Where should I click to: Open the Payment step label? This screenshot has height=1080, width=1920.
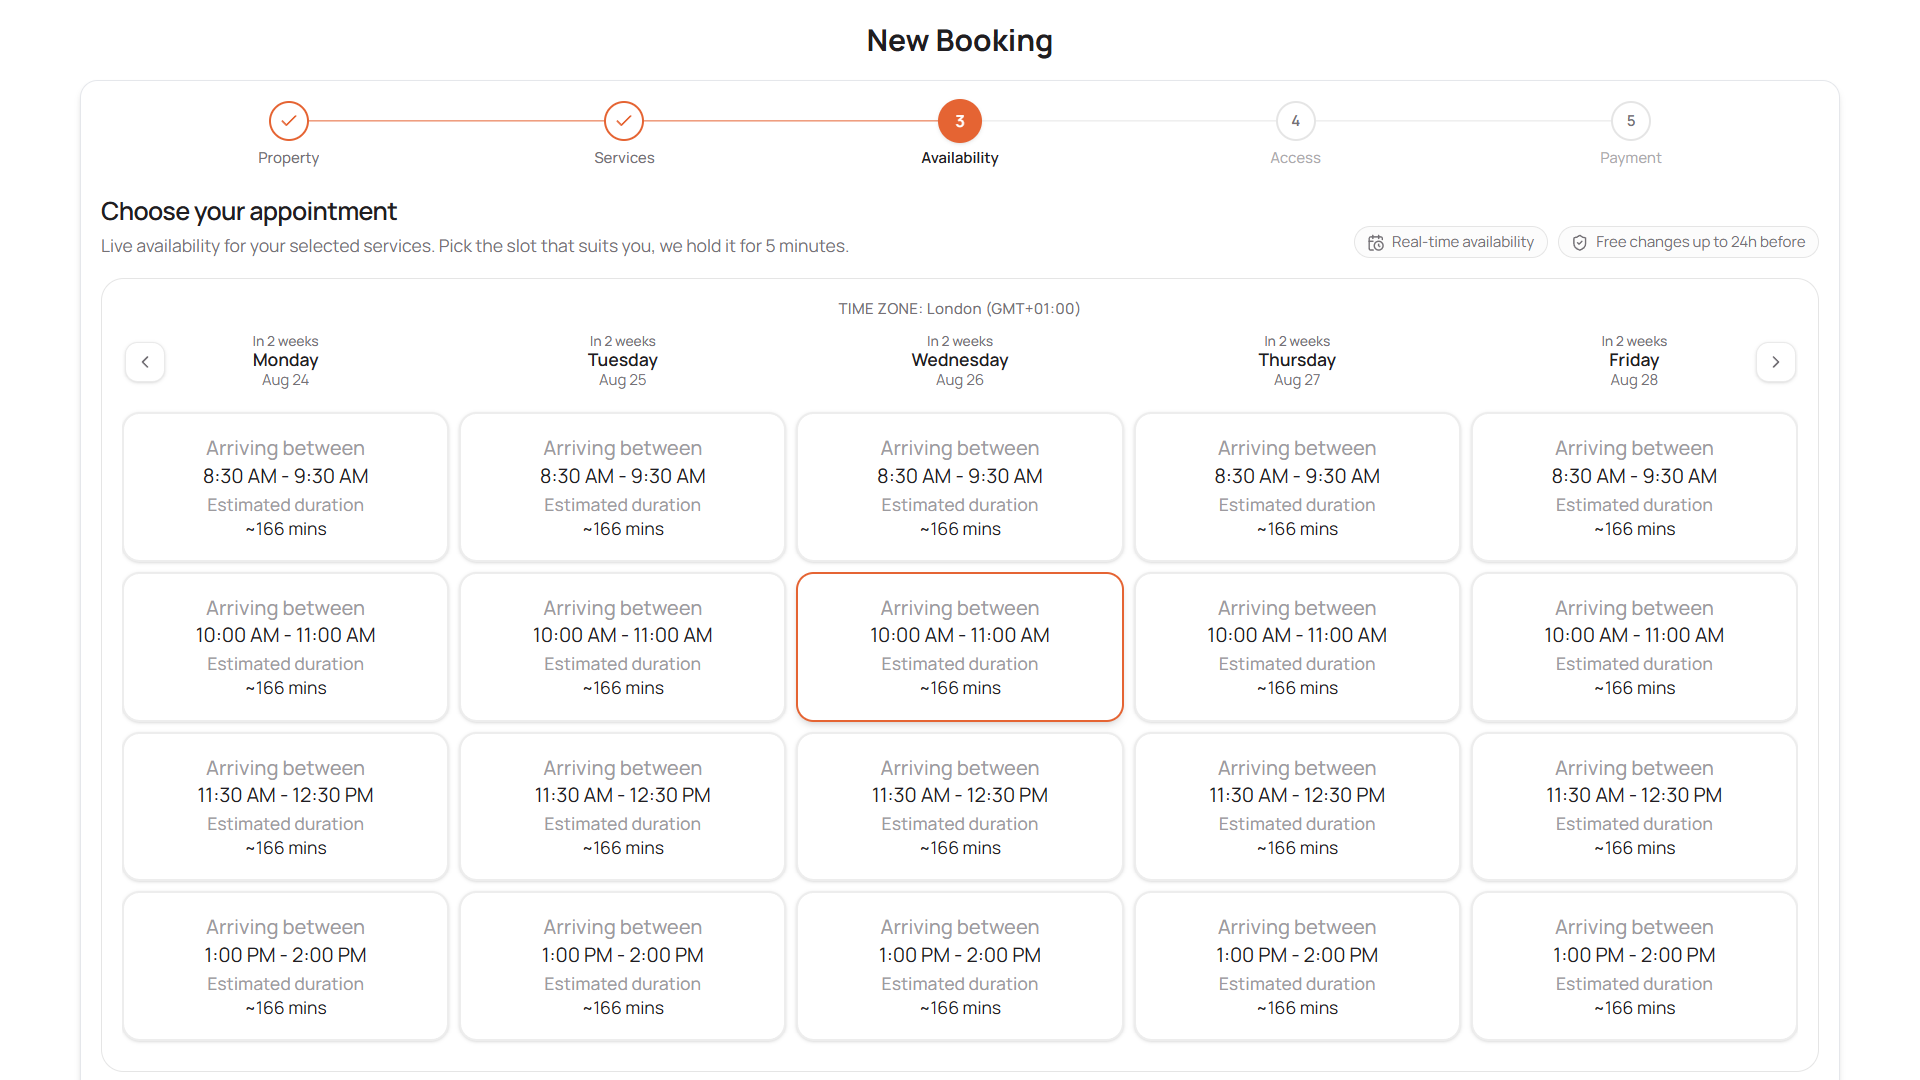pyautogui.click(x=1631, y=158)
